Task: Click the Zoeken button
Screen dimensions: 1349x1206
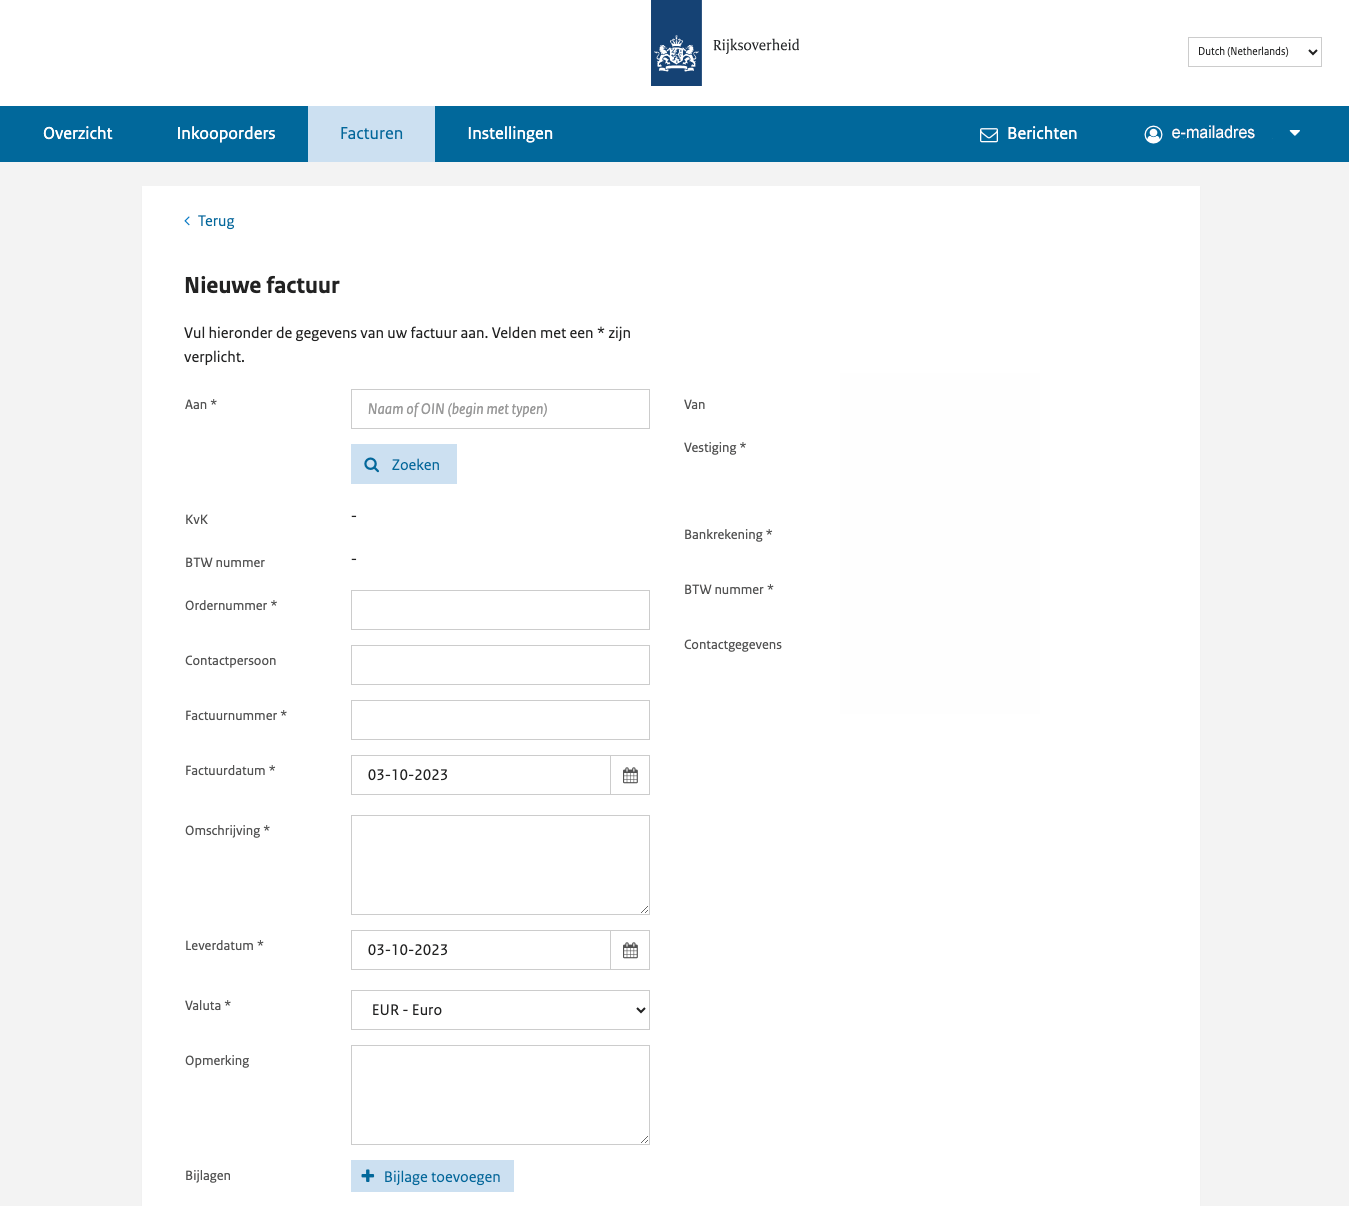Action: pyautogui.click(x=404, y=465)
